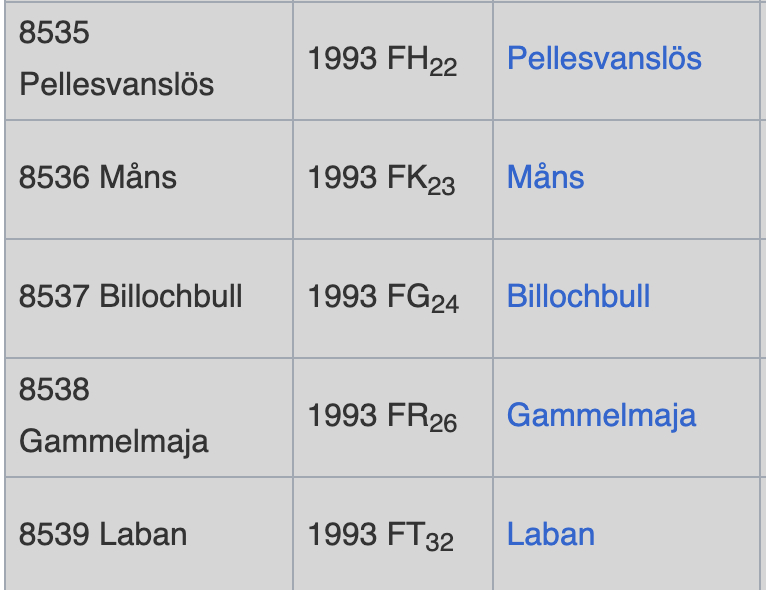Screen dimensions: 766x590
Task: Click the 1993 FT designation text
Action: pyautogui.click(x=366, y=535)
